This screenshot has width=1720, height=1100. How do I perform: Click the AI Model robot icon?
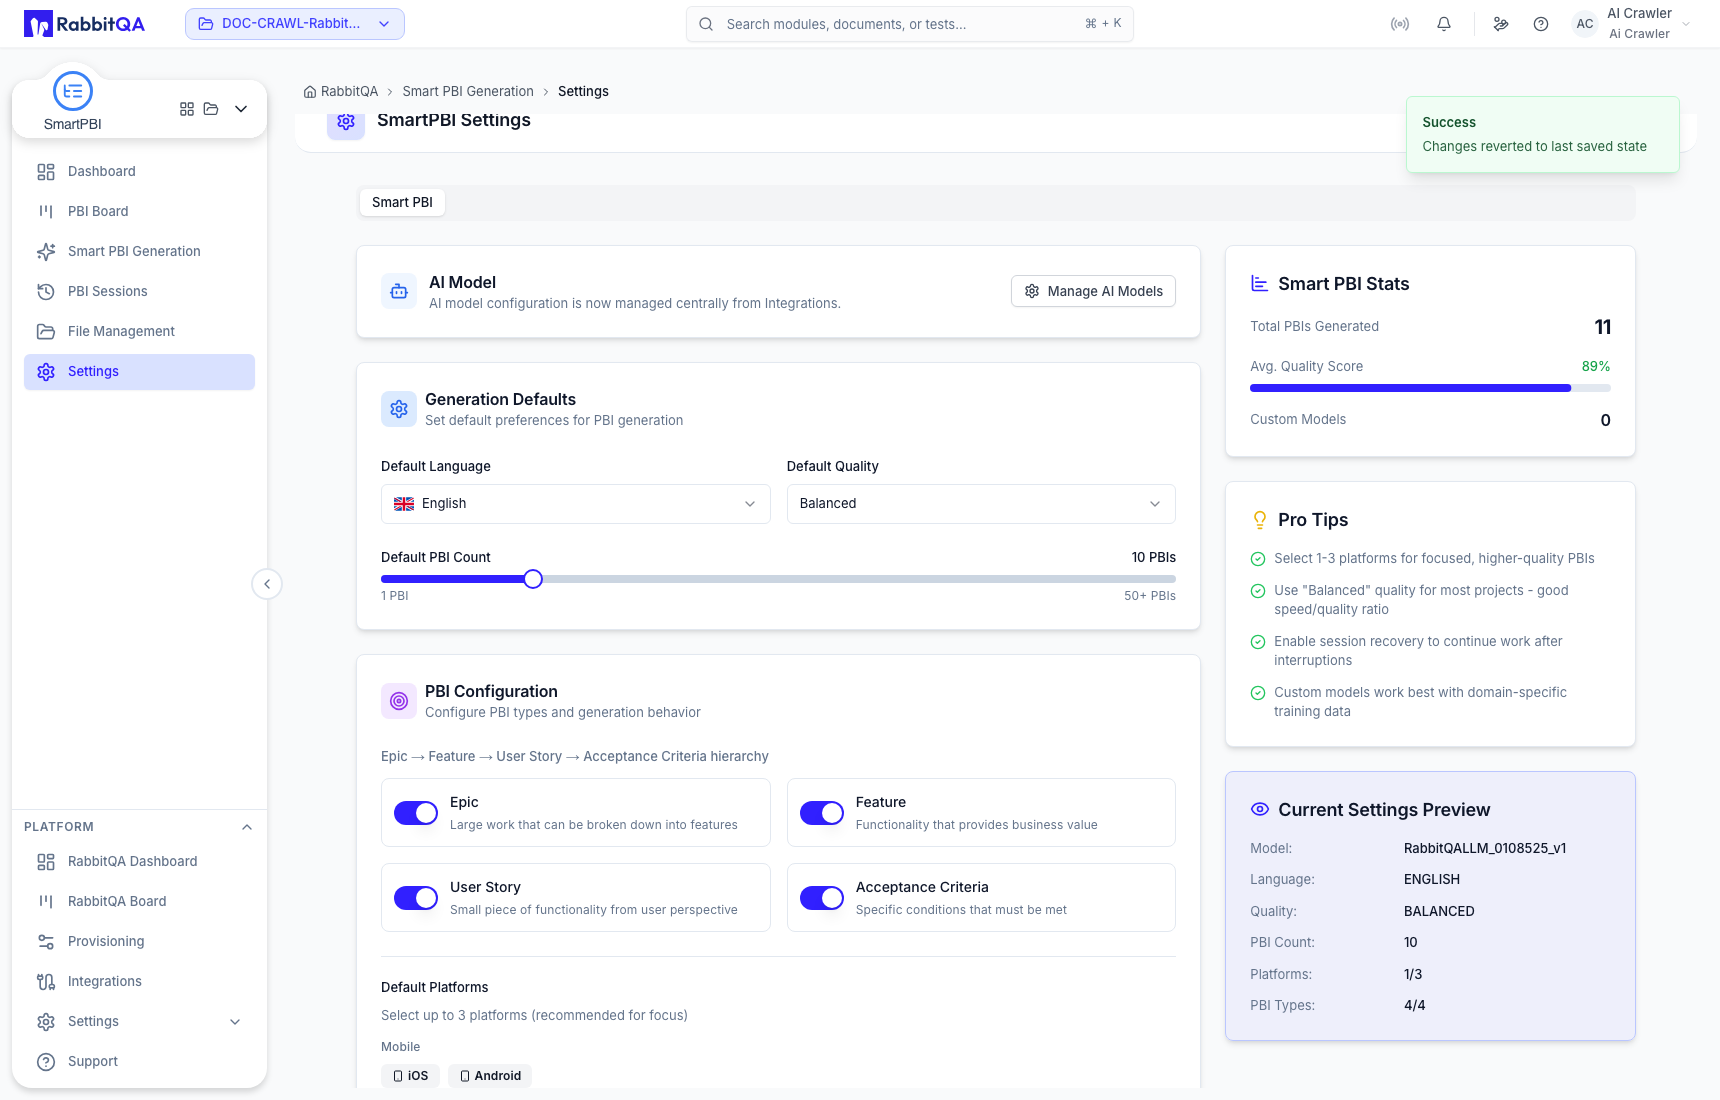399,292
